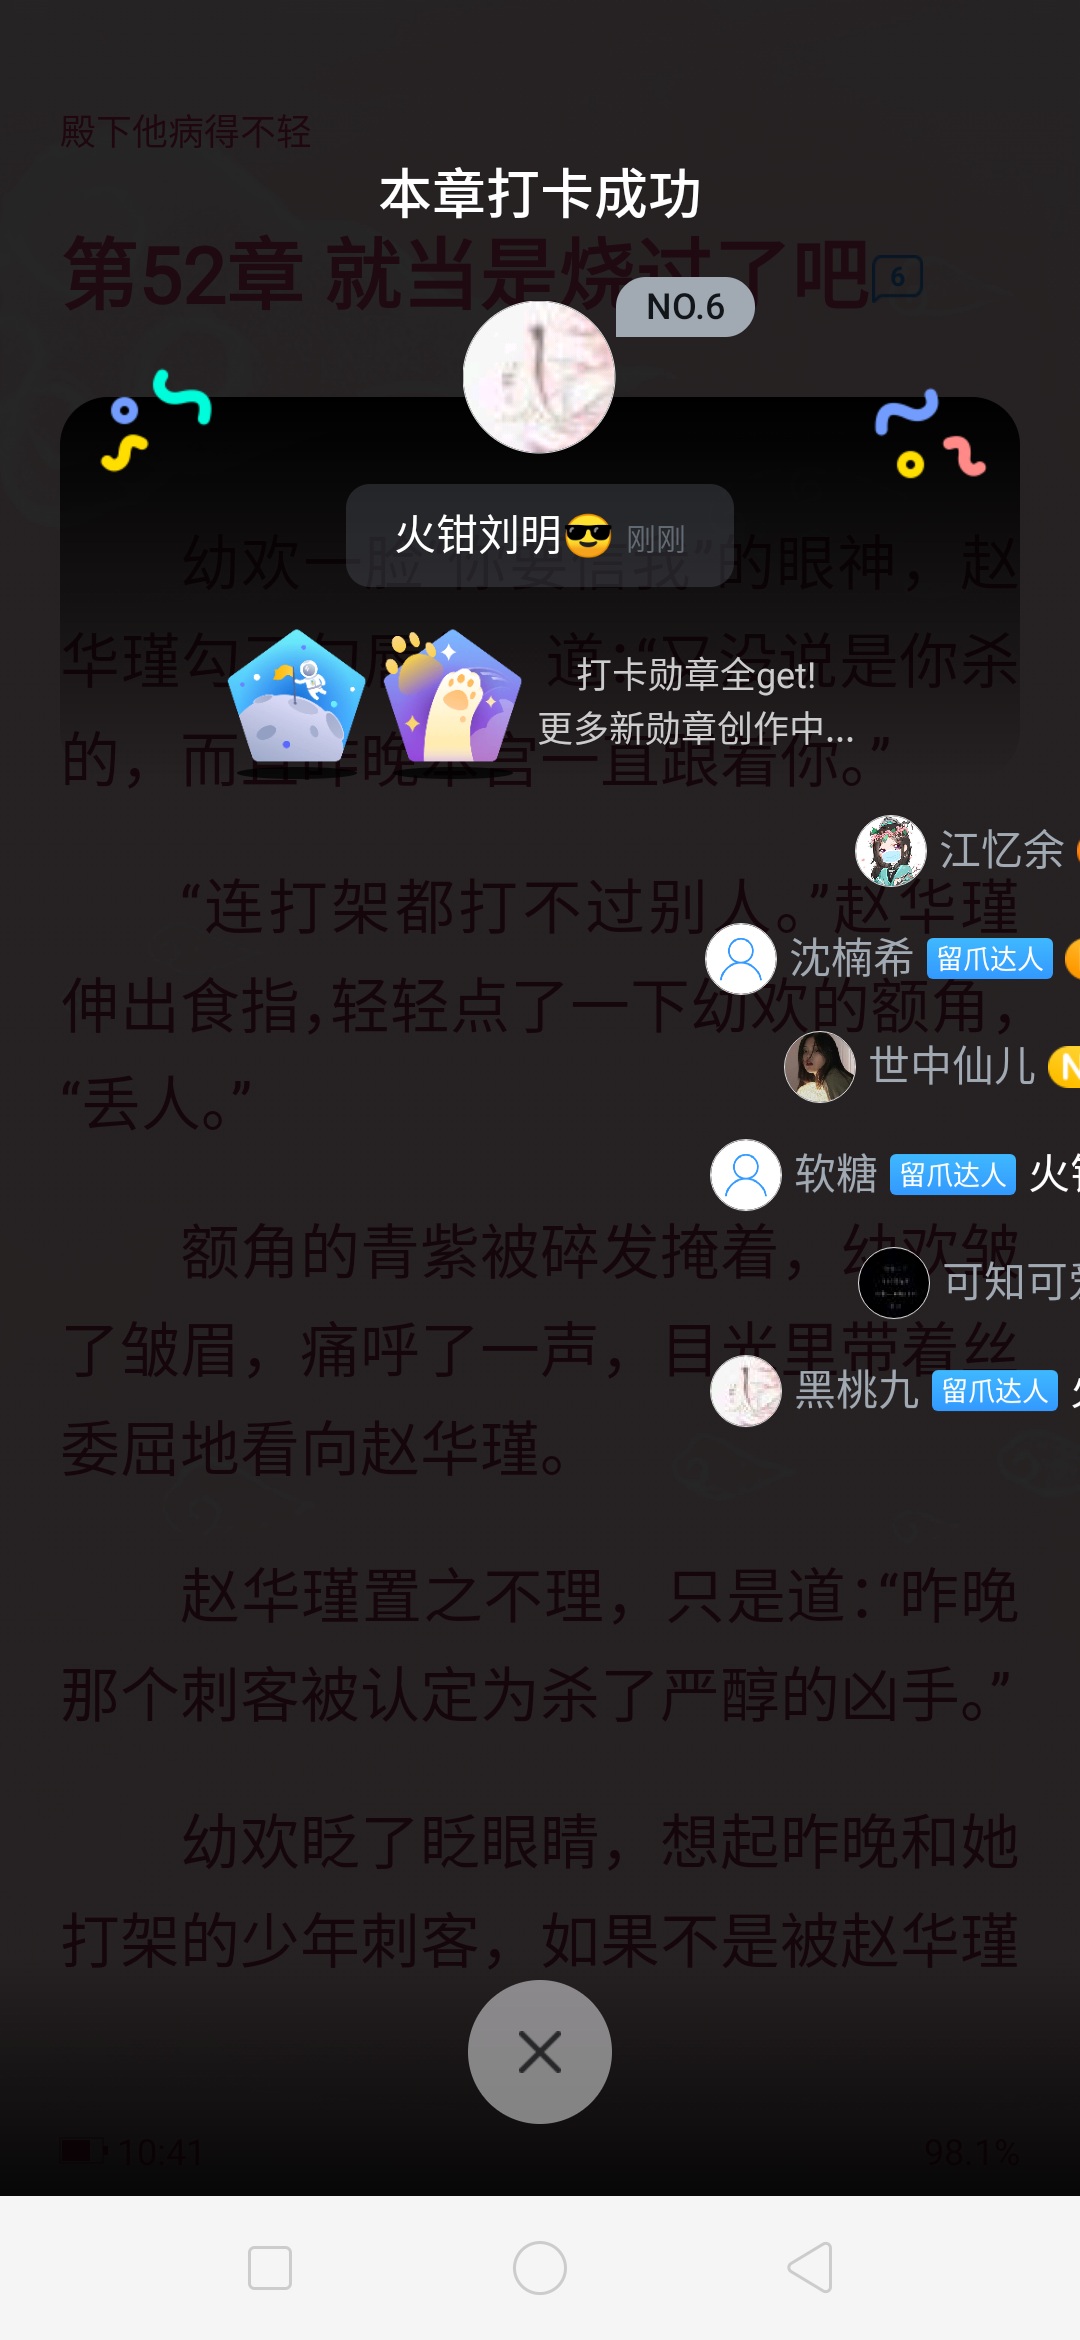Open 沈楠希's default profile icon

741,959
